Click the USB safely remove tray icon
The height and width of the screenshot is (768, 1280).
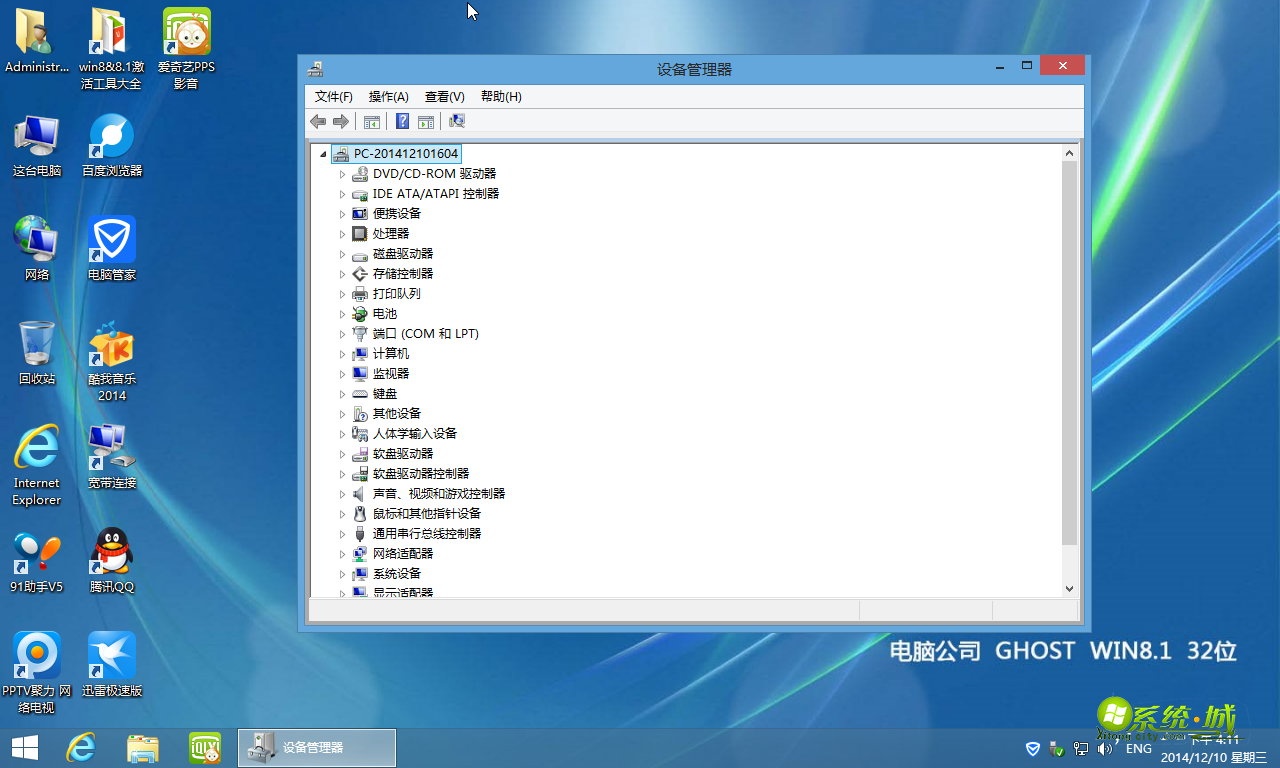[x=1056, y=748]
